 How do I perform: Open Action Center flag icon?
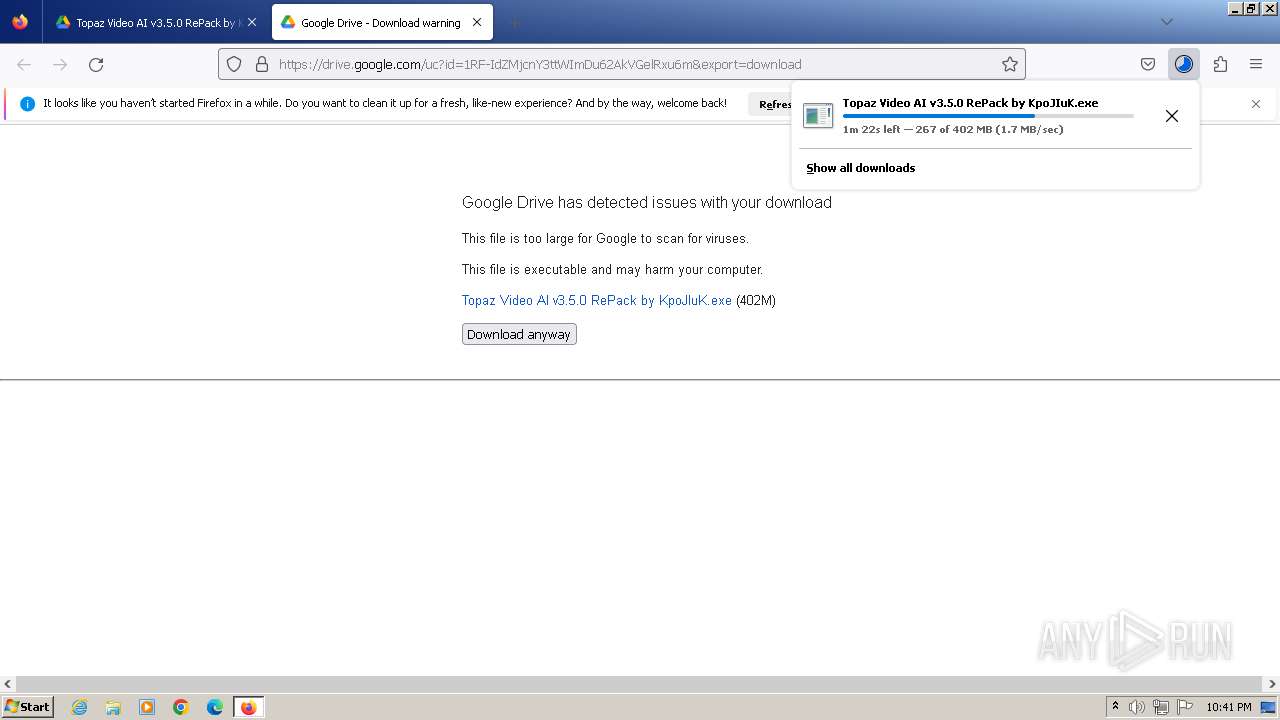[x=1185, y=707]
